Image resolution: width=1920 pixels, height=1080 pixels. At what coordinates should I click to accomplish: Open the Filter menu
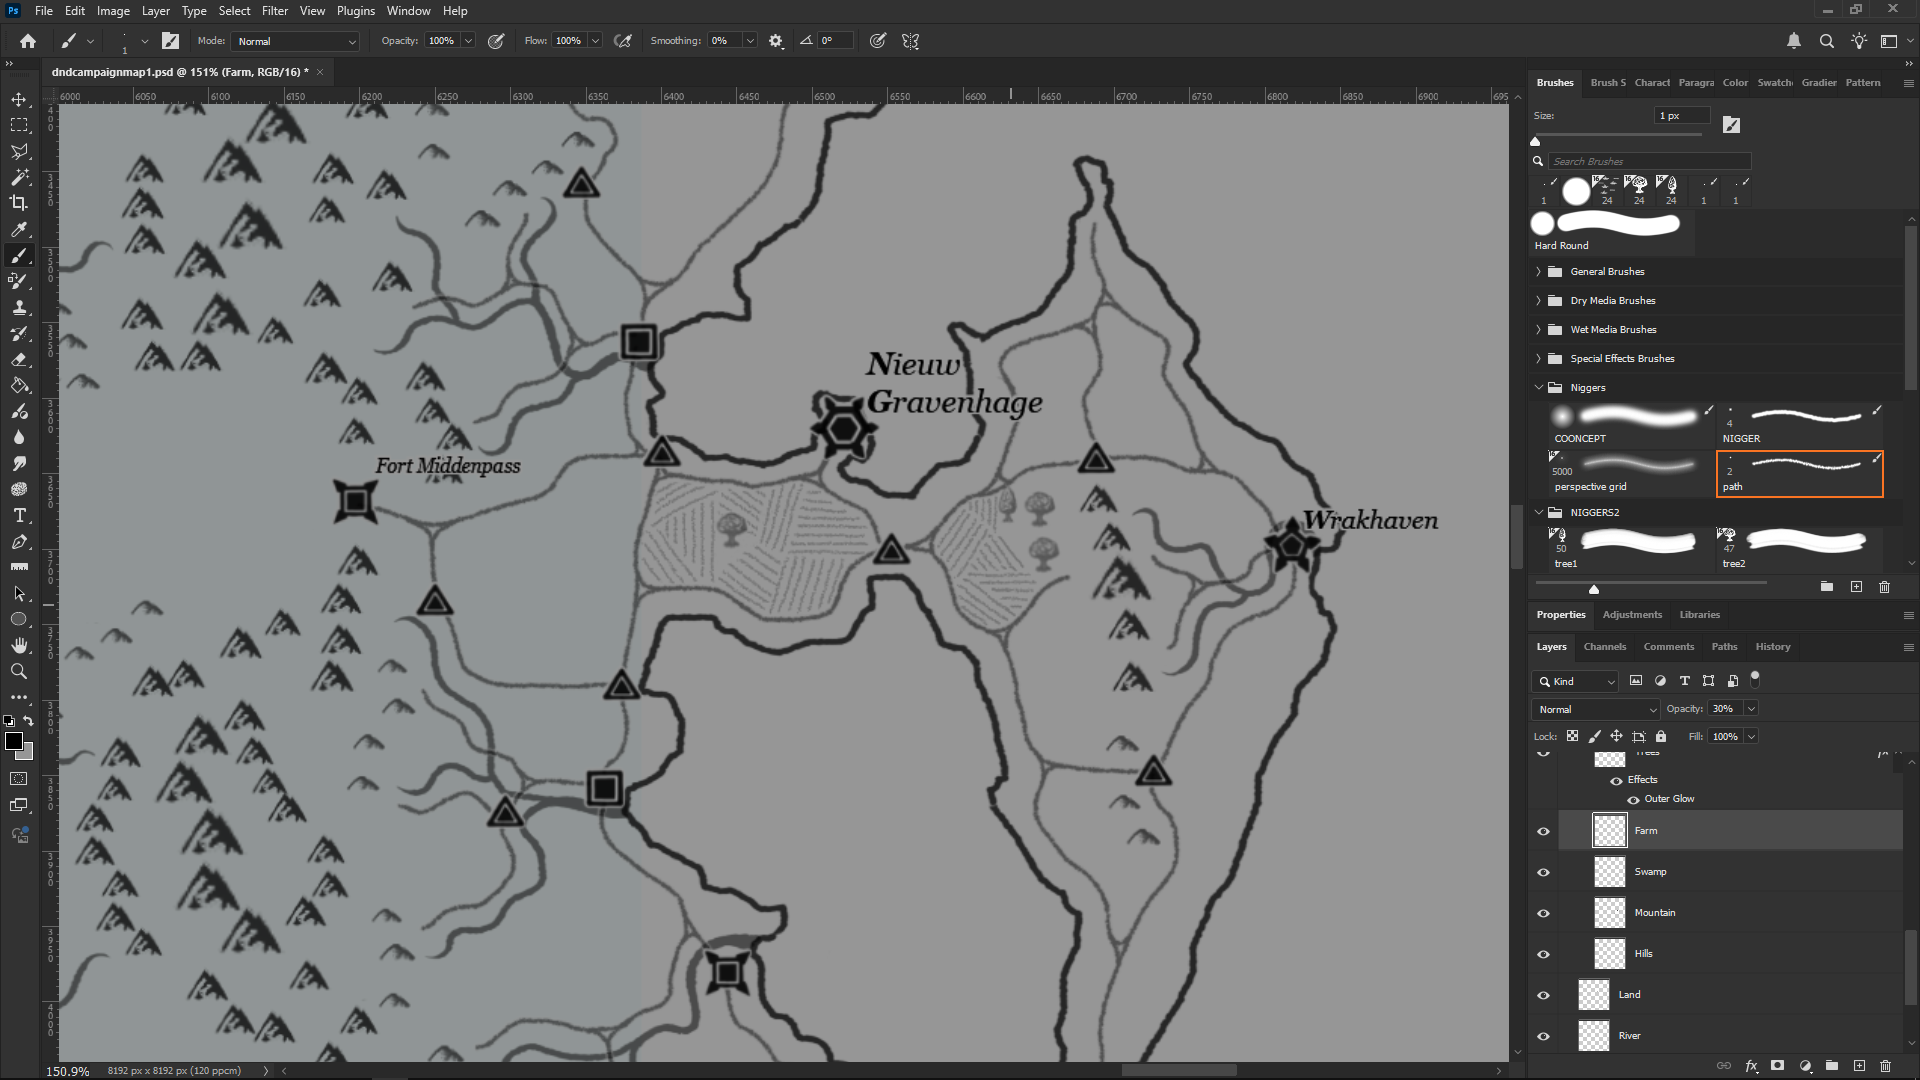[274, 11]
